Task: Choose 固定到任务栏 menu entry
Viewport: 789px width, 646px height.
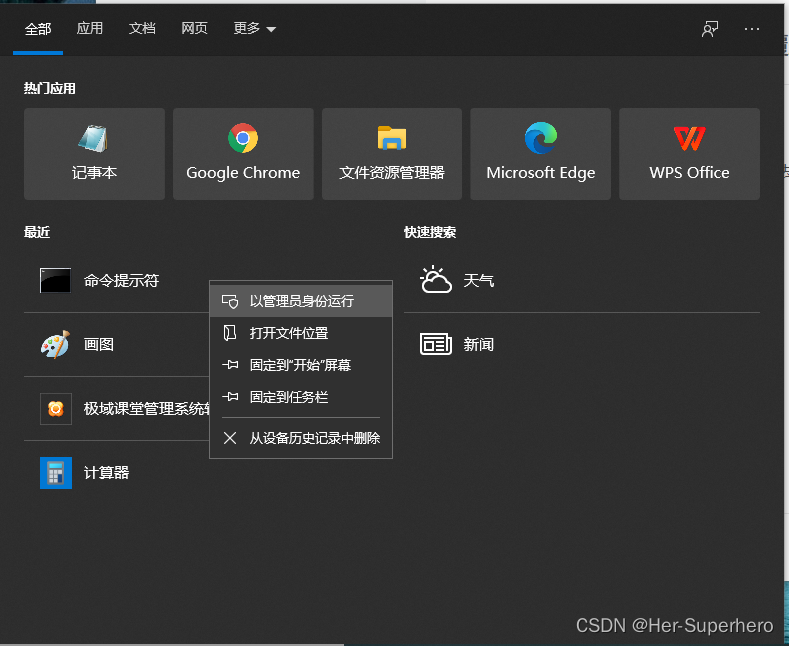Action: [301, 397]
